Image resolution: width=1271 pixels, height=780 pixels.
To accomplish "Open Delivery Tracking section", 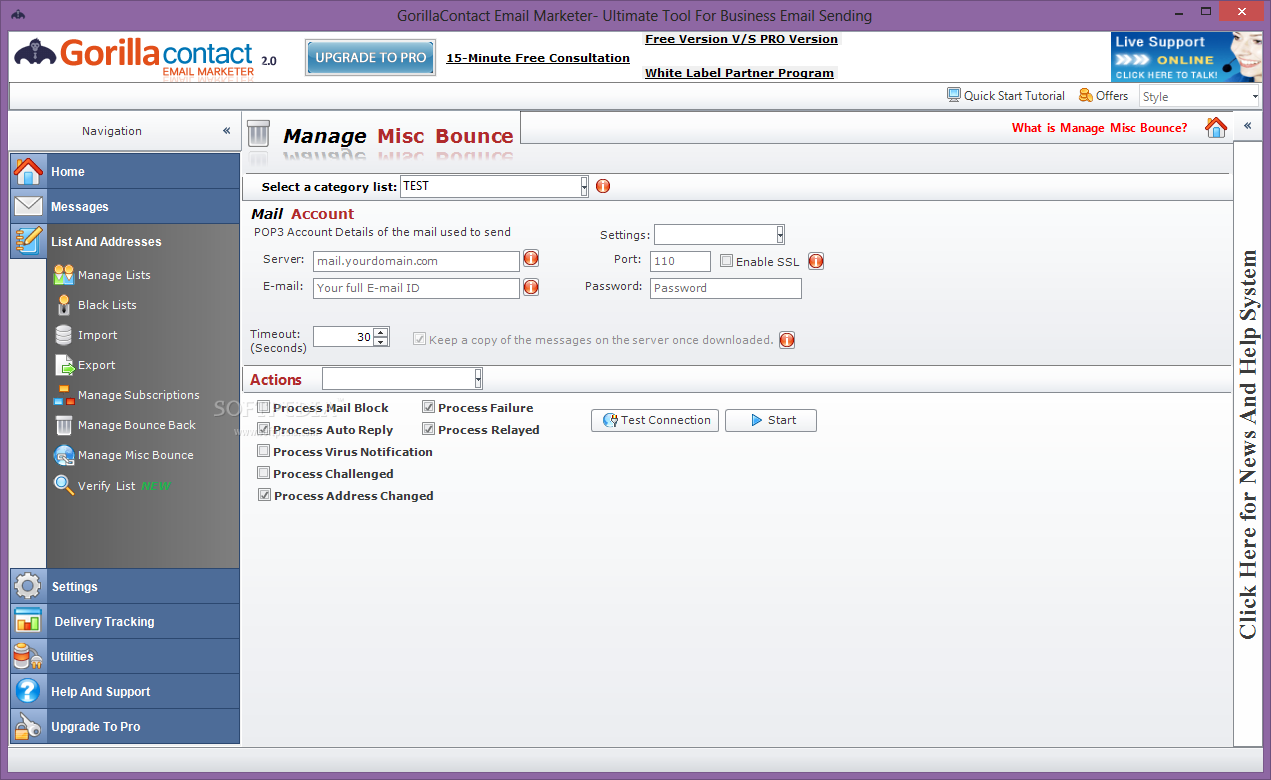I will (125, 621).
